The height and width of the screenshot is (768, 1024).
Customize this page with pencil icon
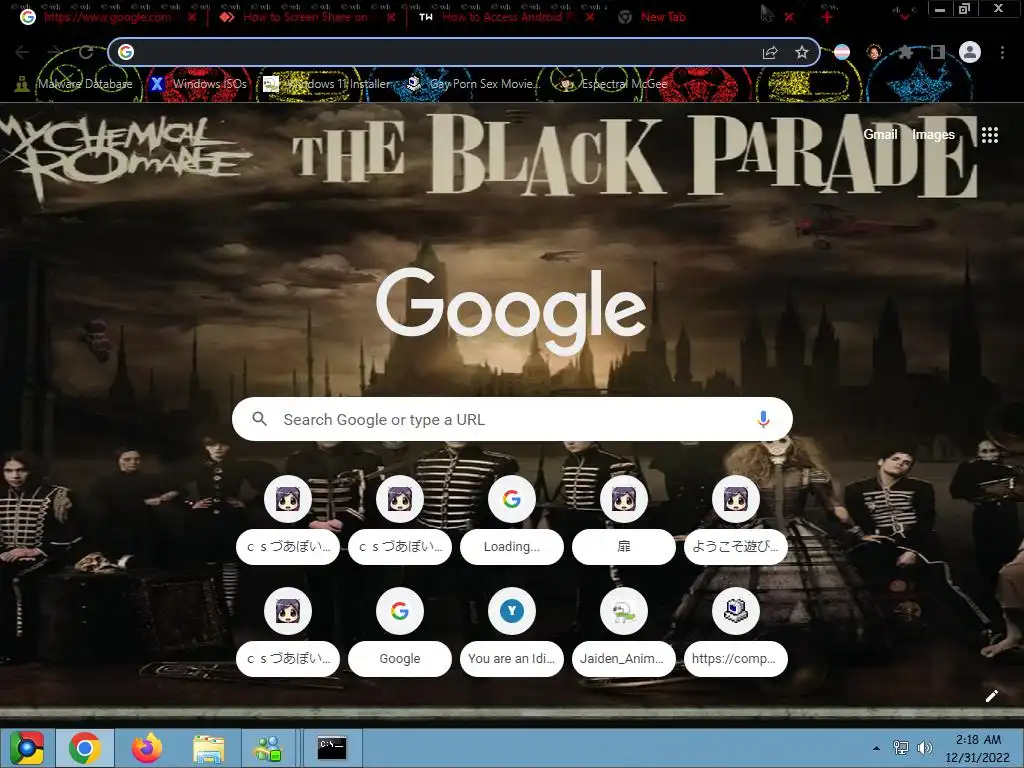[991, 696]
